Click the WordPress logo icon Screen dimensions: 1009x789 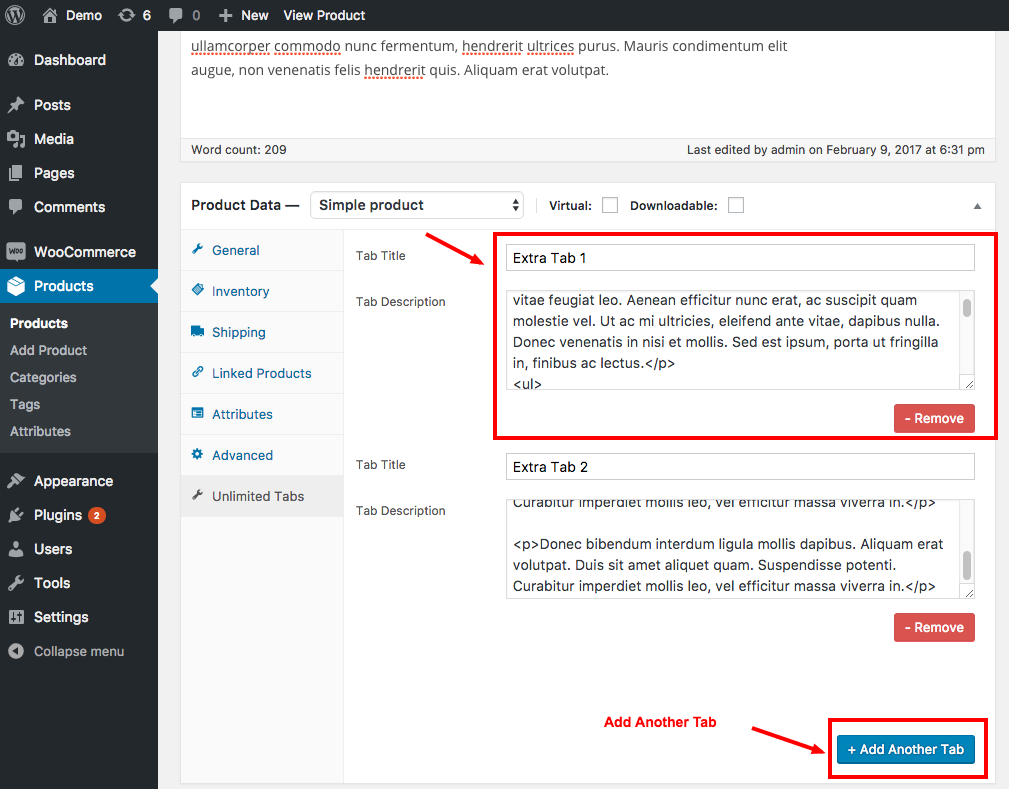(15, 15)
